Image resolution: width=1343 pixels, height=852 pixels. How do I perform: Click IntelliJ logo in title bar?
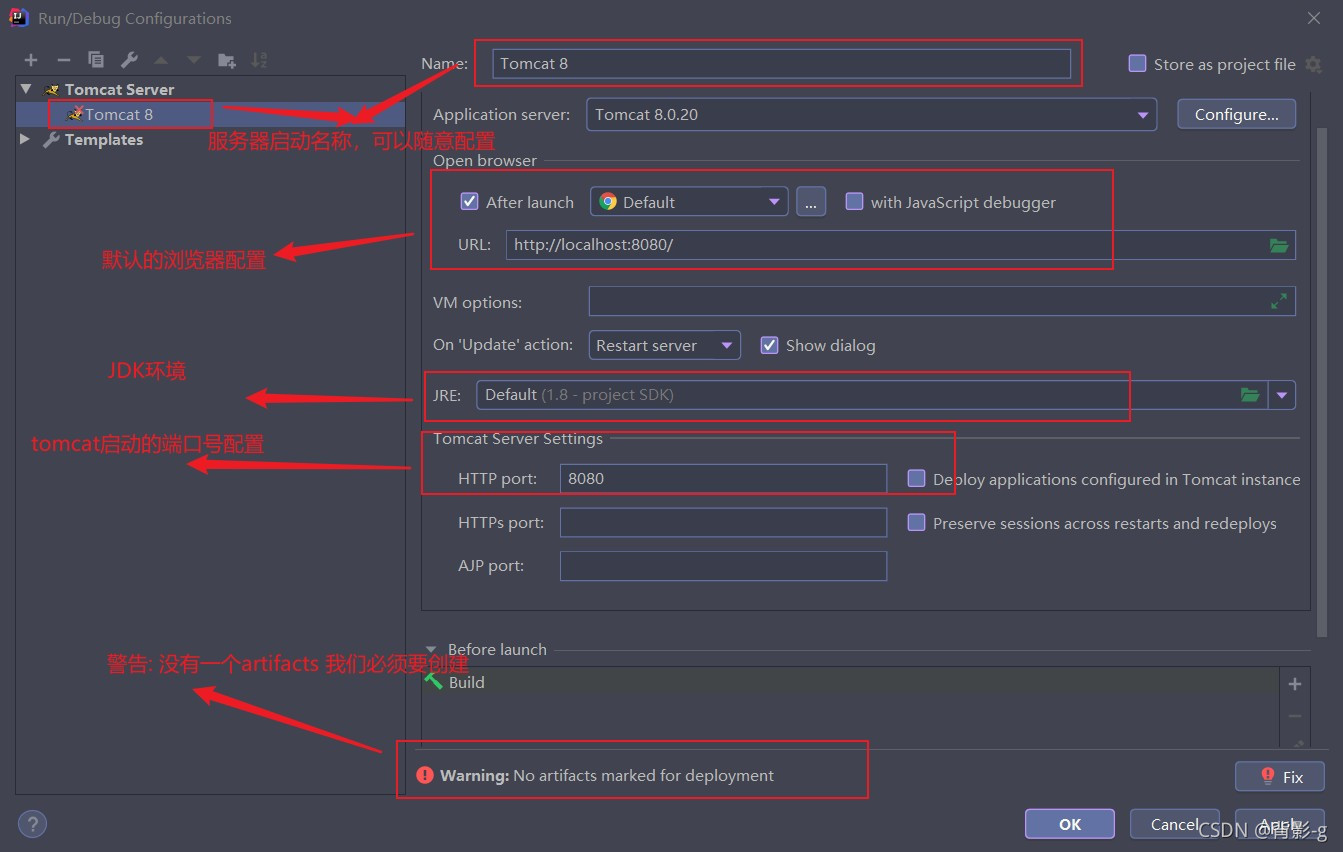click(x=18, y=17)
